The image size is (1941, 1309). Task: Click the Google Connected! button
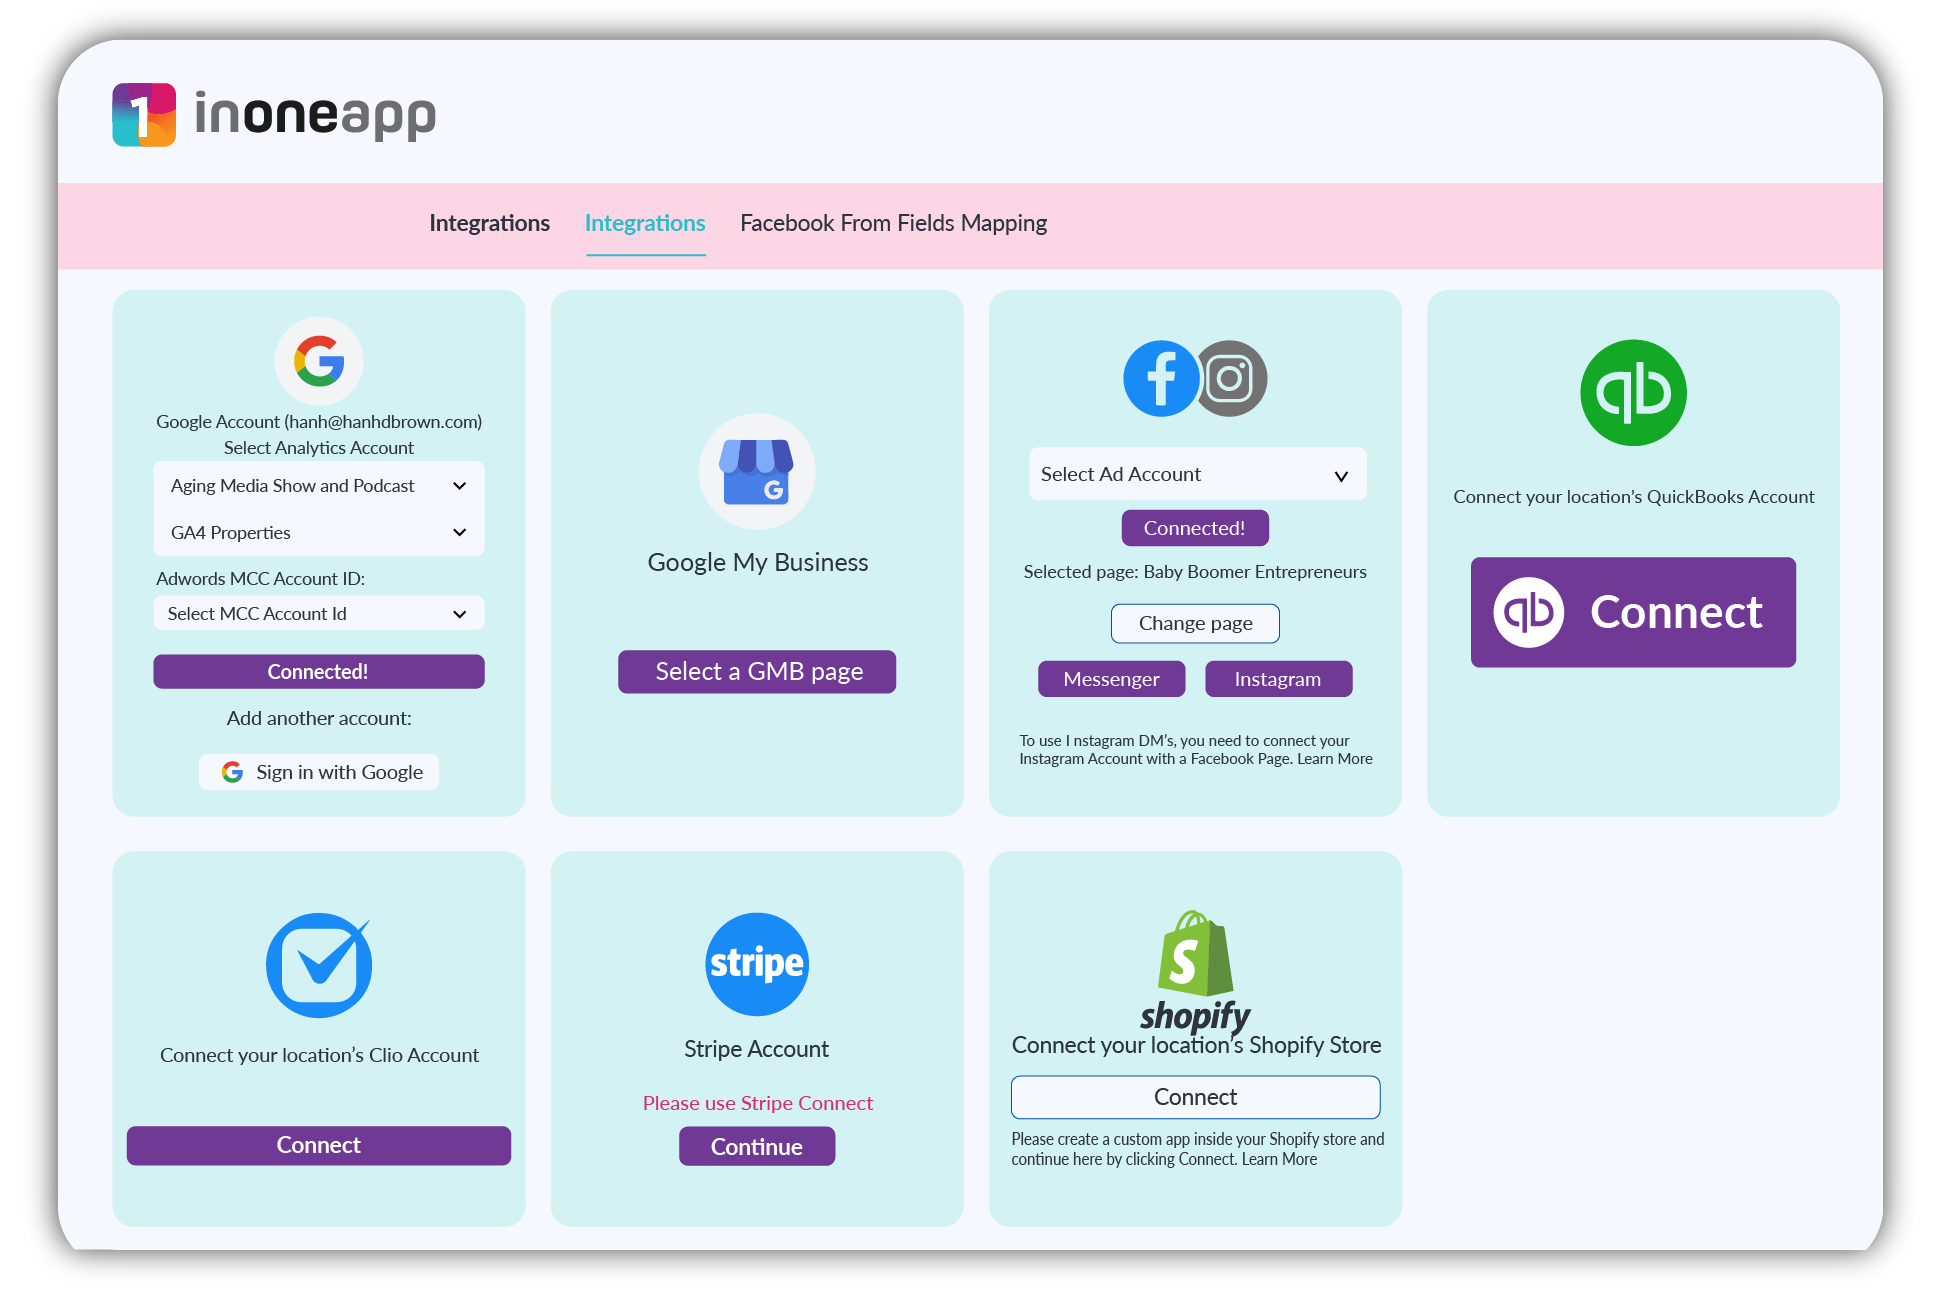[x=319, y=672]
